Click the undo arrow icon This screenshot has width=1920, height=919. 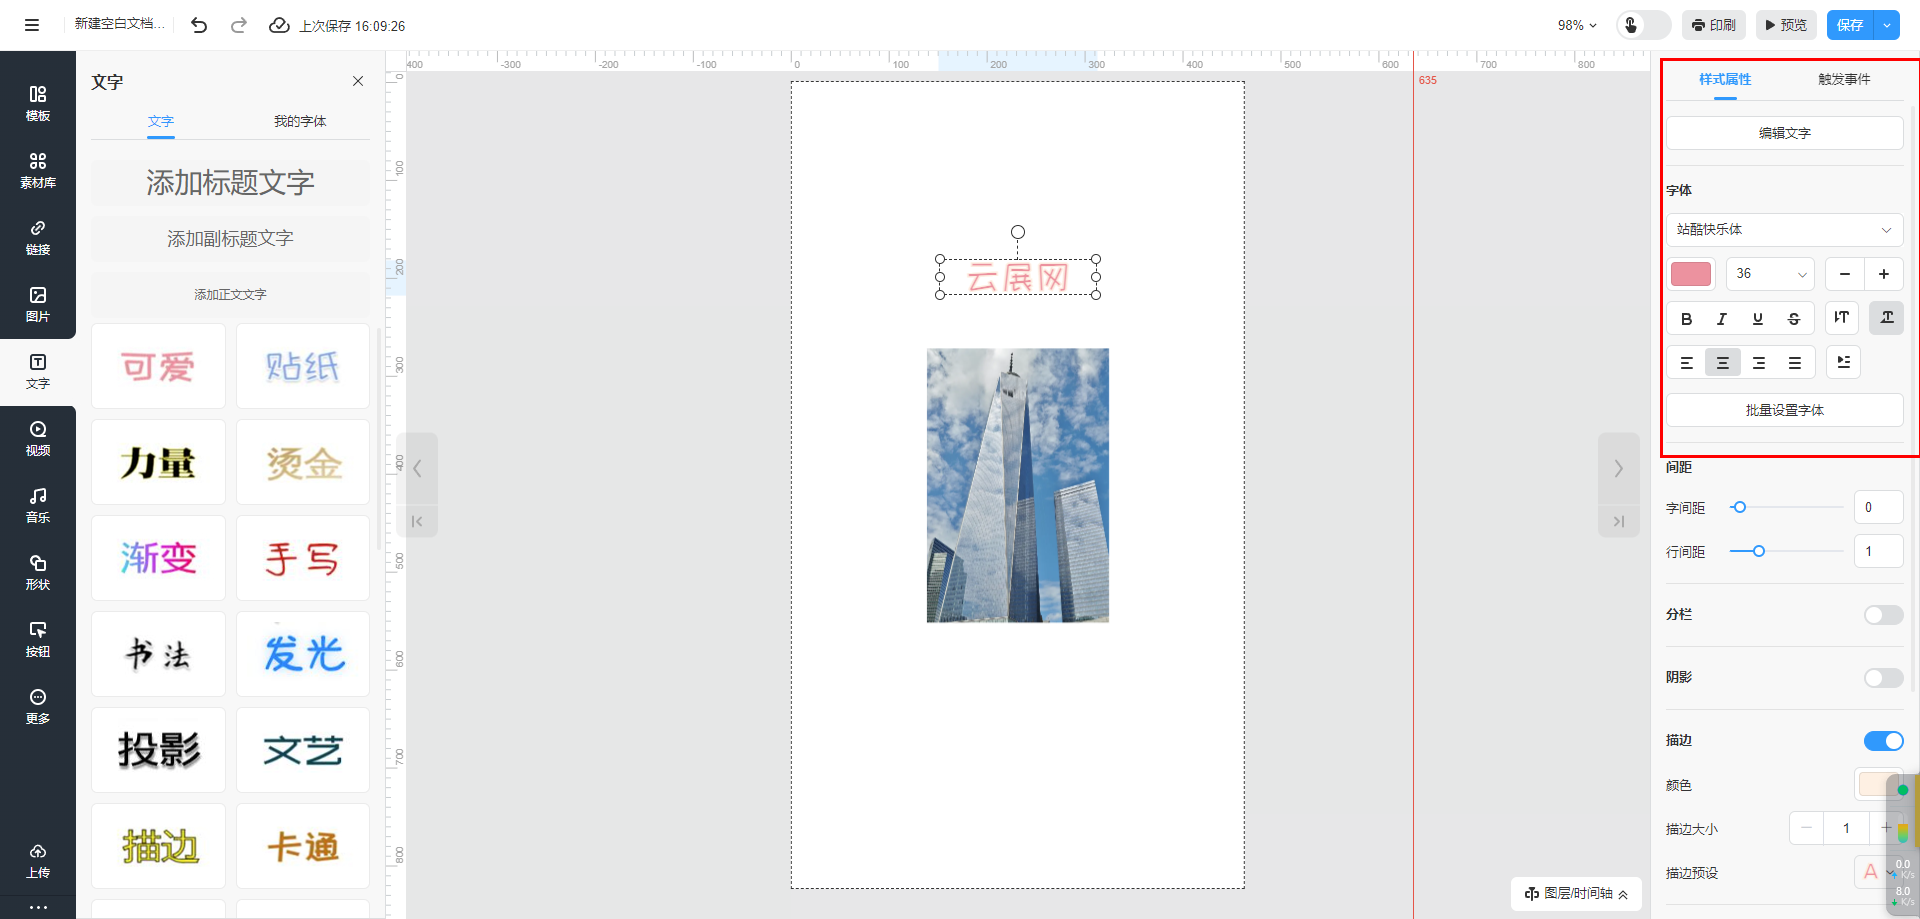(199, 26)
